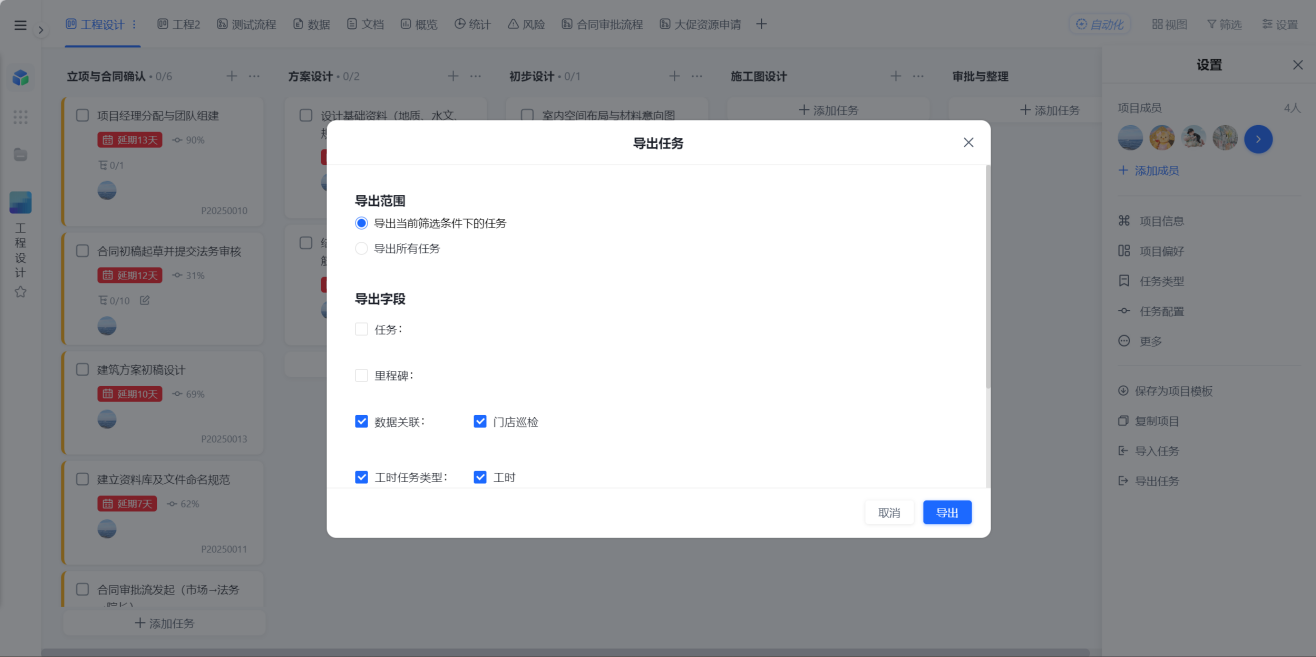The width and height of the screenshot is (1316, 657).
Task: Uncheck the 数据关联 checkbox
Action: point(362,421)
